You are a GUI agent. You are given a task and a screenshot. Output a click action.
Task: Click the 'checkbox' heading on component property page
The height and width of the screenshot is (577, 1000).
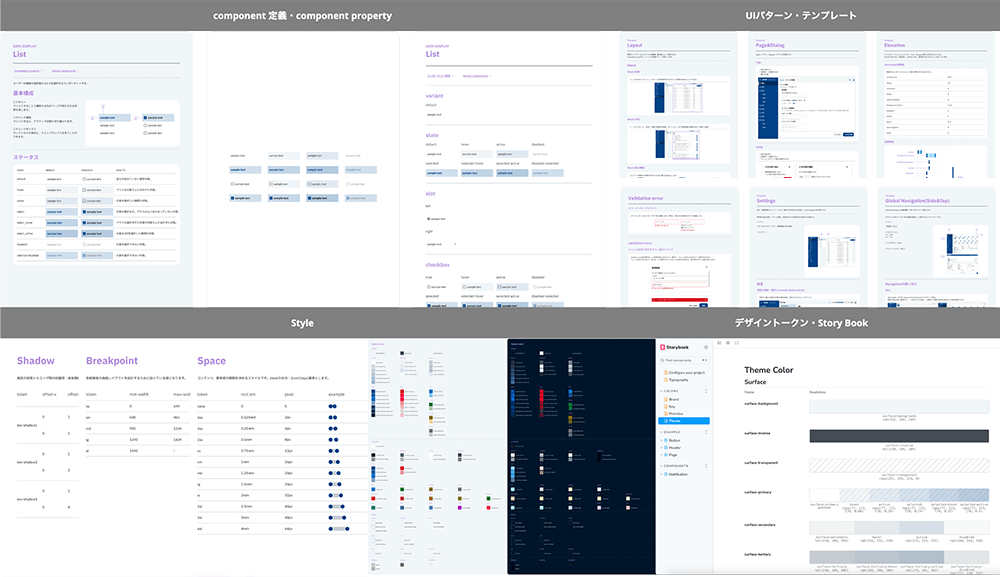click(x=438, y=265)
